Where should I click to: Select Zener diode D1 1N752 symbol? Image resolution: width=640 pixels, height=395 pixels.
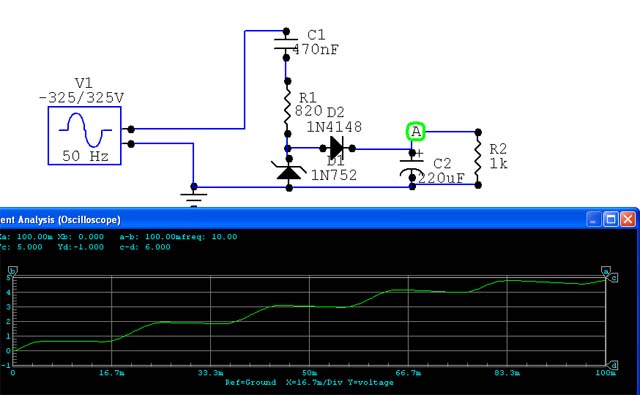(x=289, y=172)
